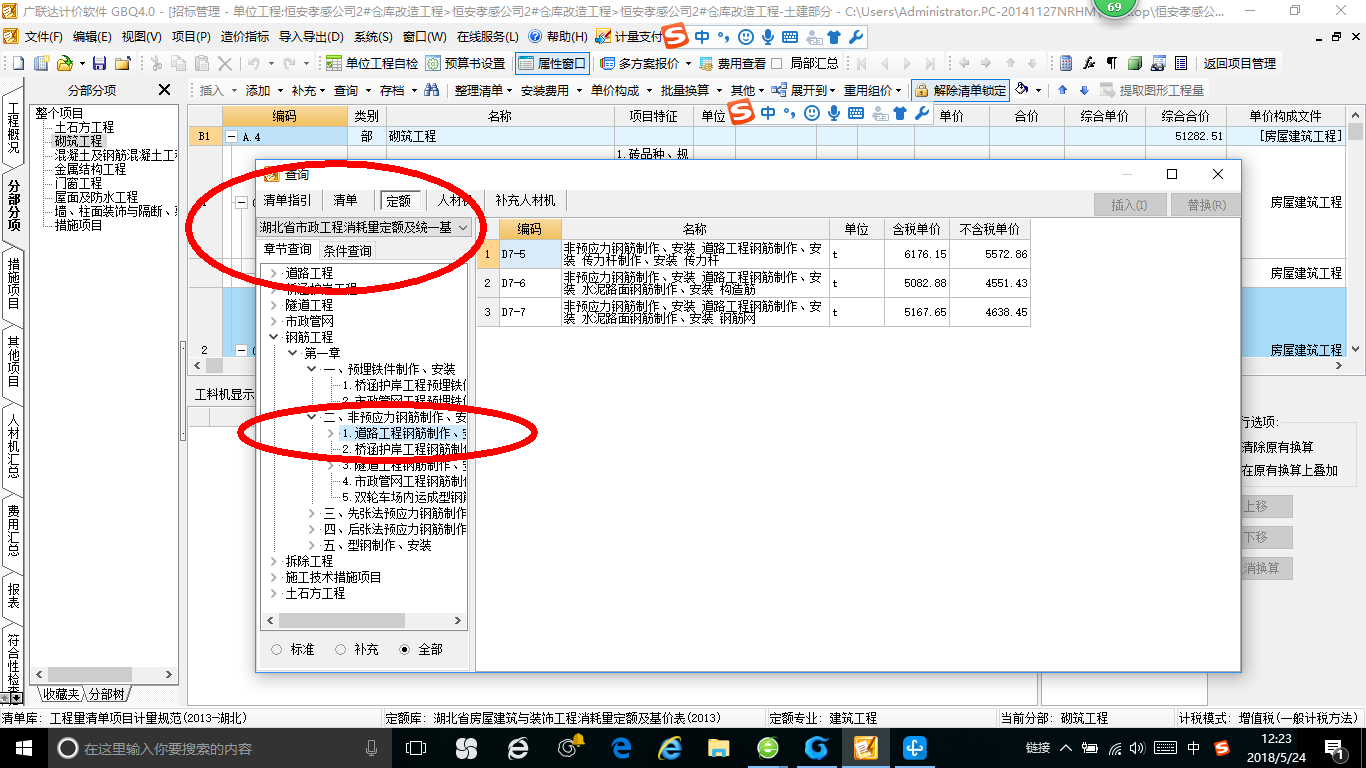Select the 补充 radio button
This screenshot has width=1366, height=768.
pyautogui.click(x=341, y=649)
